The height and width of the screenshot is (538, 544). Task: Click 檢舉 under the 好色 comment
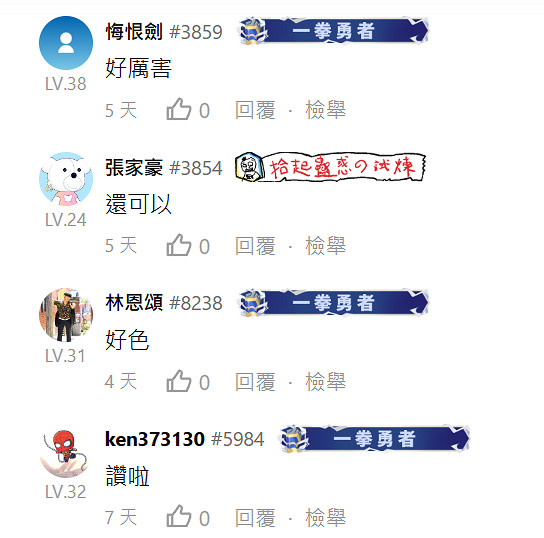325,382
